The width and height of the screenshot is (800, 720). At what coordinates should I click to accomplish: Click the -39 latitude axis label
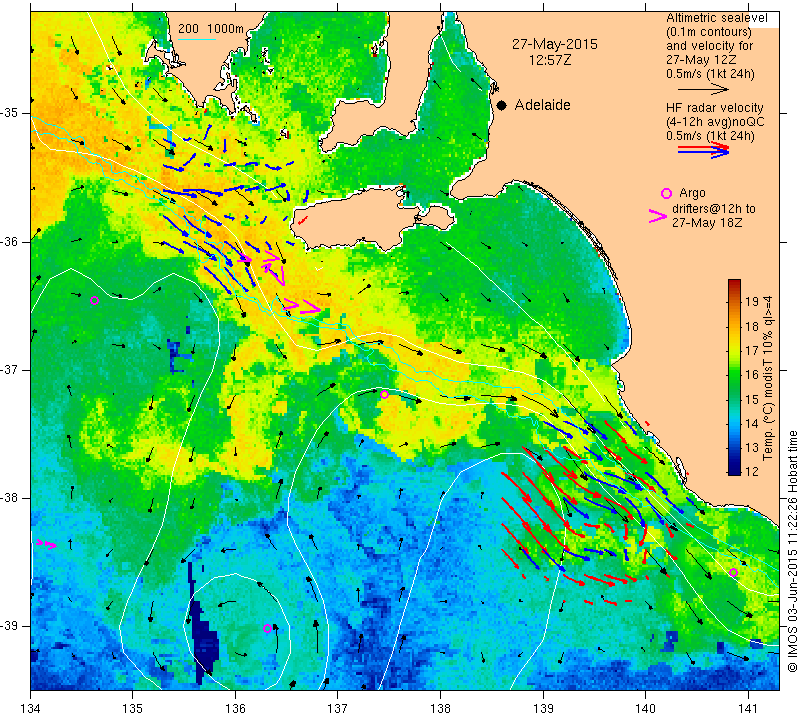pos(10,626)
